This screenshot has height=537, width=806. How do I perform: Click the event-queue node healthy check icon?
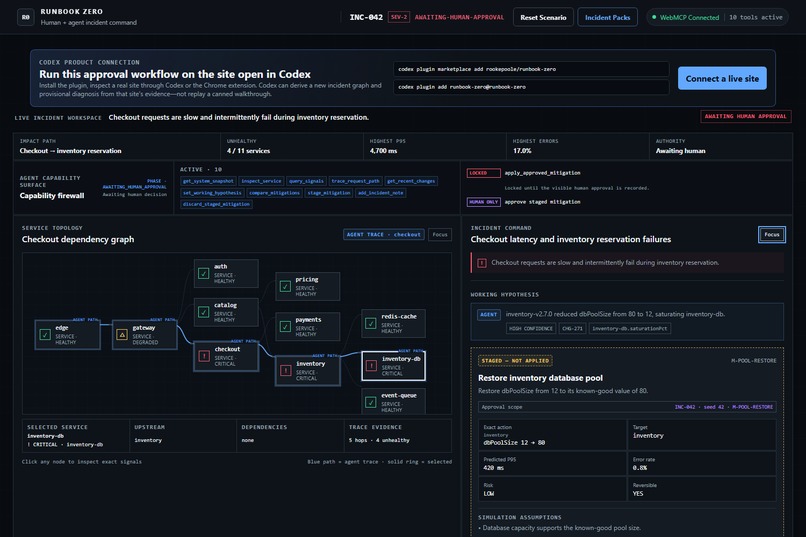coord(371,402)
